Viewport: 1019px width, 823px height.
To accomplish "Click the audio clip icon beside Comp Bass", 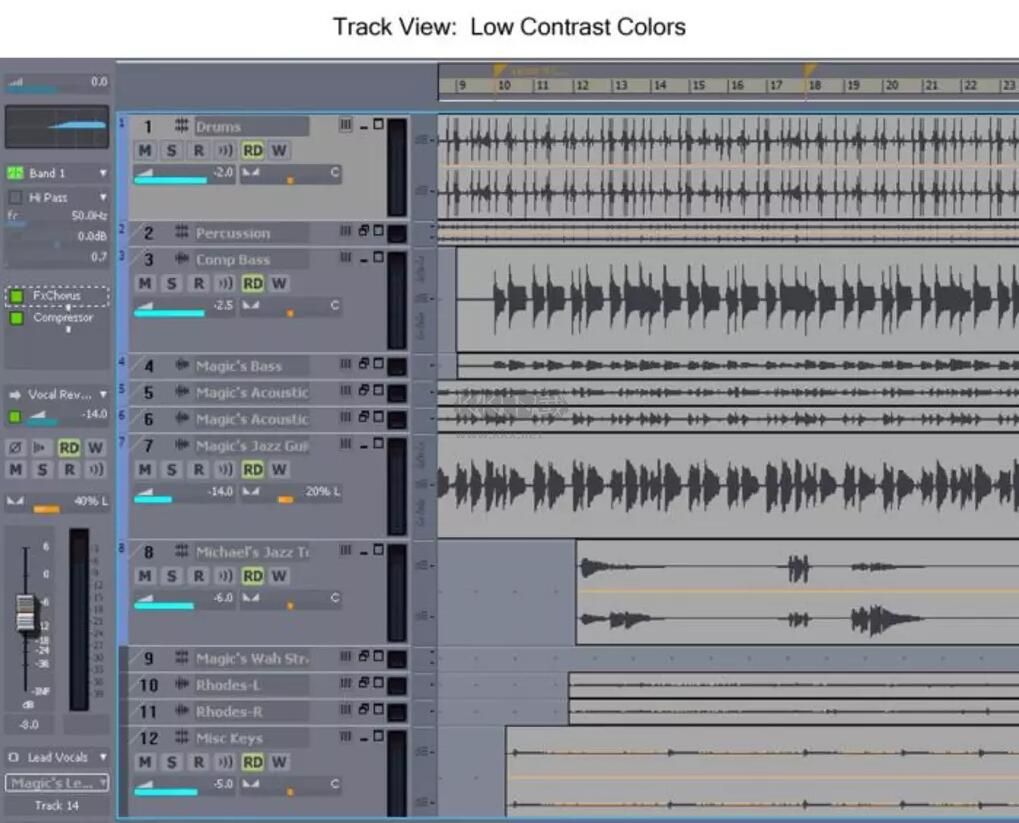I will point(183,258).
